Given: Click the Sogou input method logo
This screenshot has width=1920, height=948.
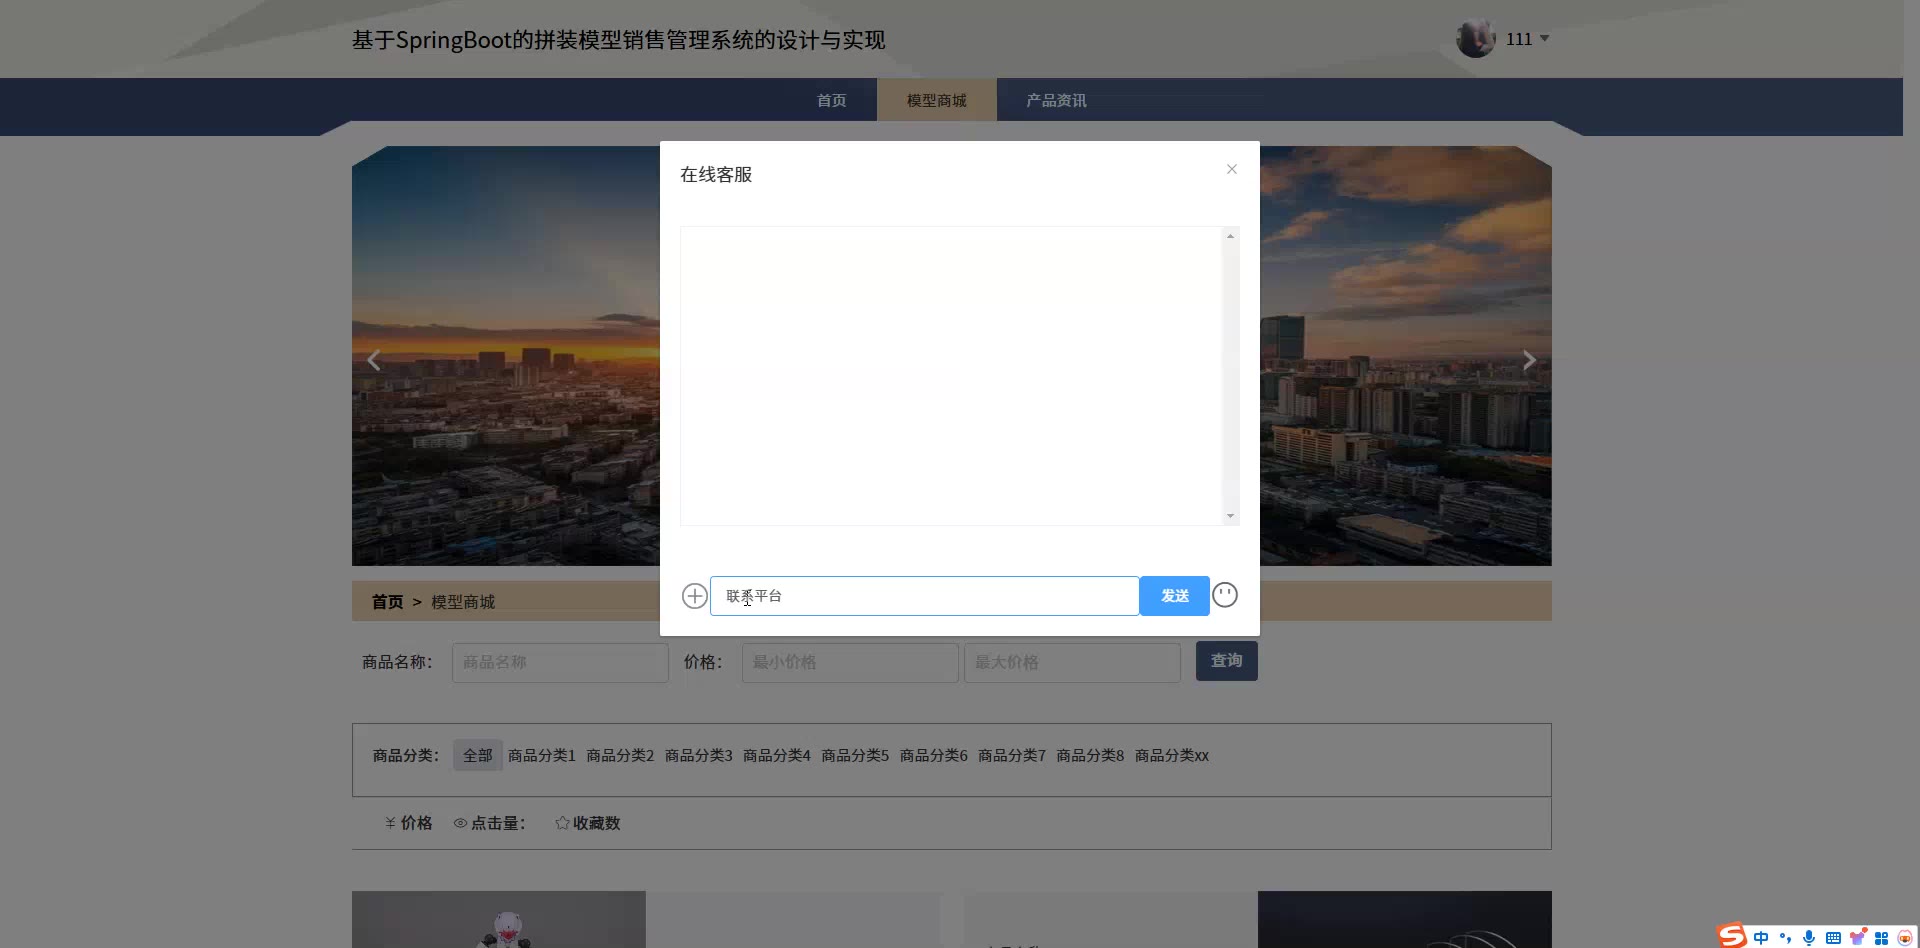Looking at the screenshot, I should coord(1732,936).
